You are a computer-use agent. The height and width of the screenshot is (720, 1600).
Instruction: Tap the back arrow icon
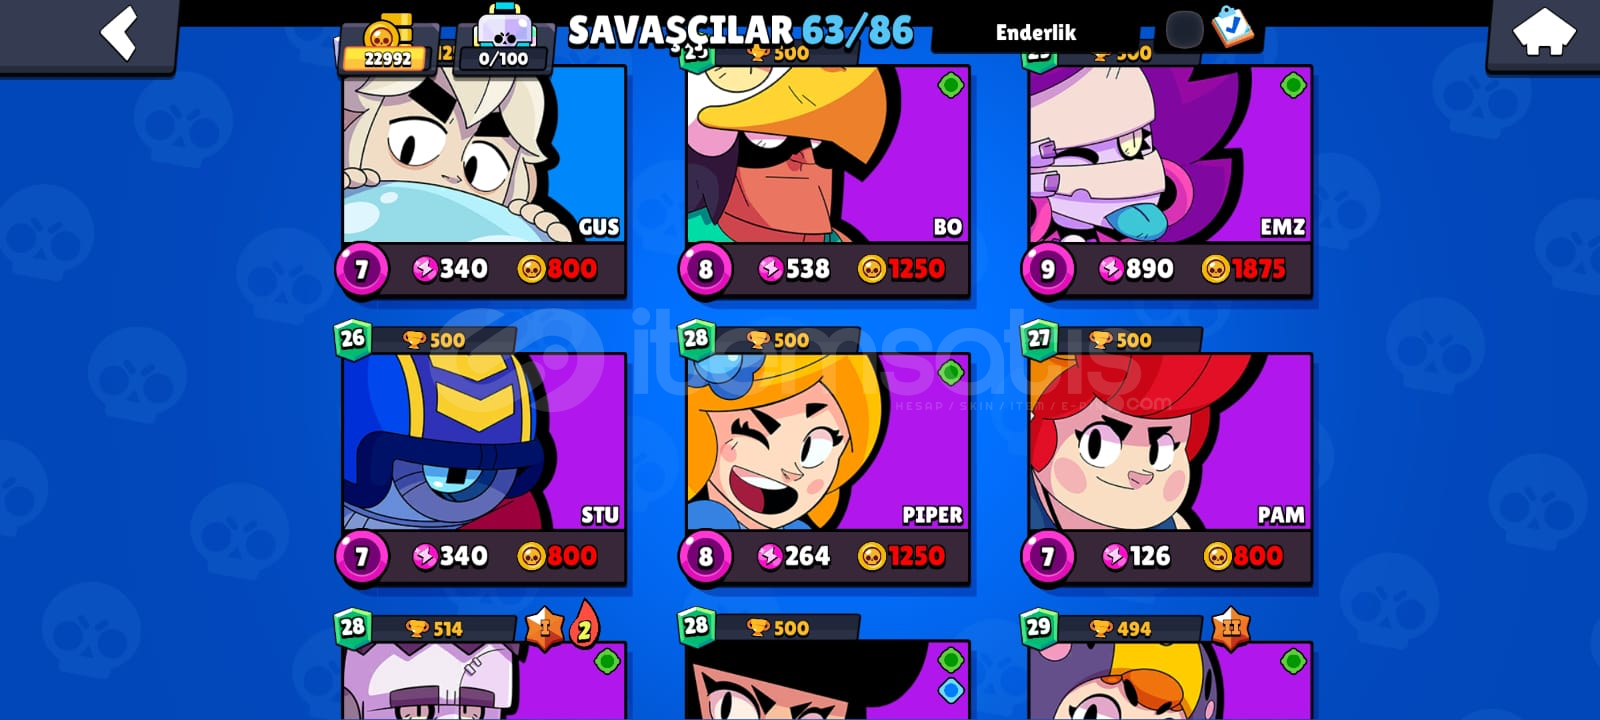pos(118,32)
